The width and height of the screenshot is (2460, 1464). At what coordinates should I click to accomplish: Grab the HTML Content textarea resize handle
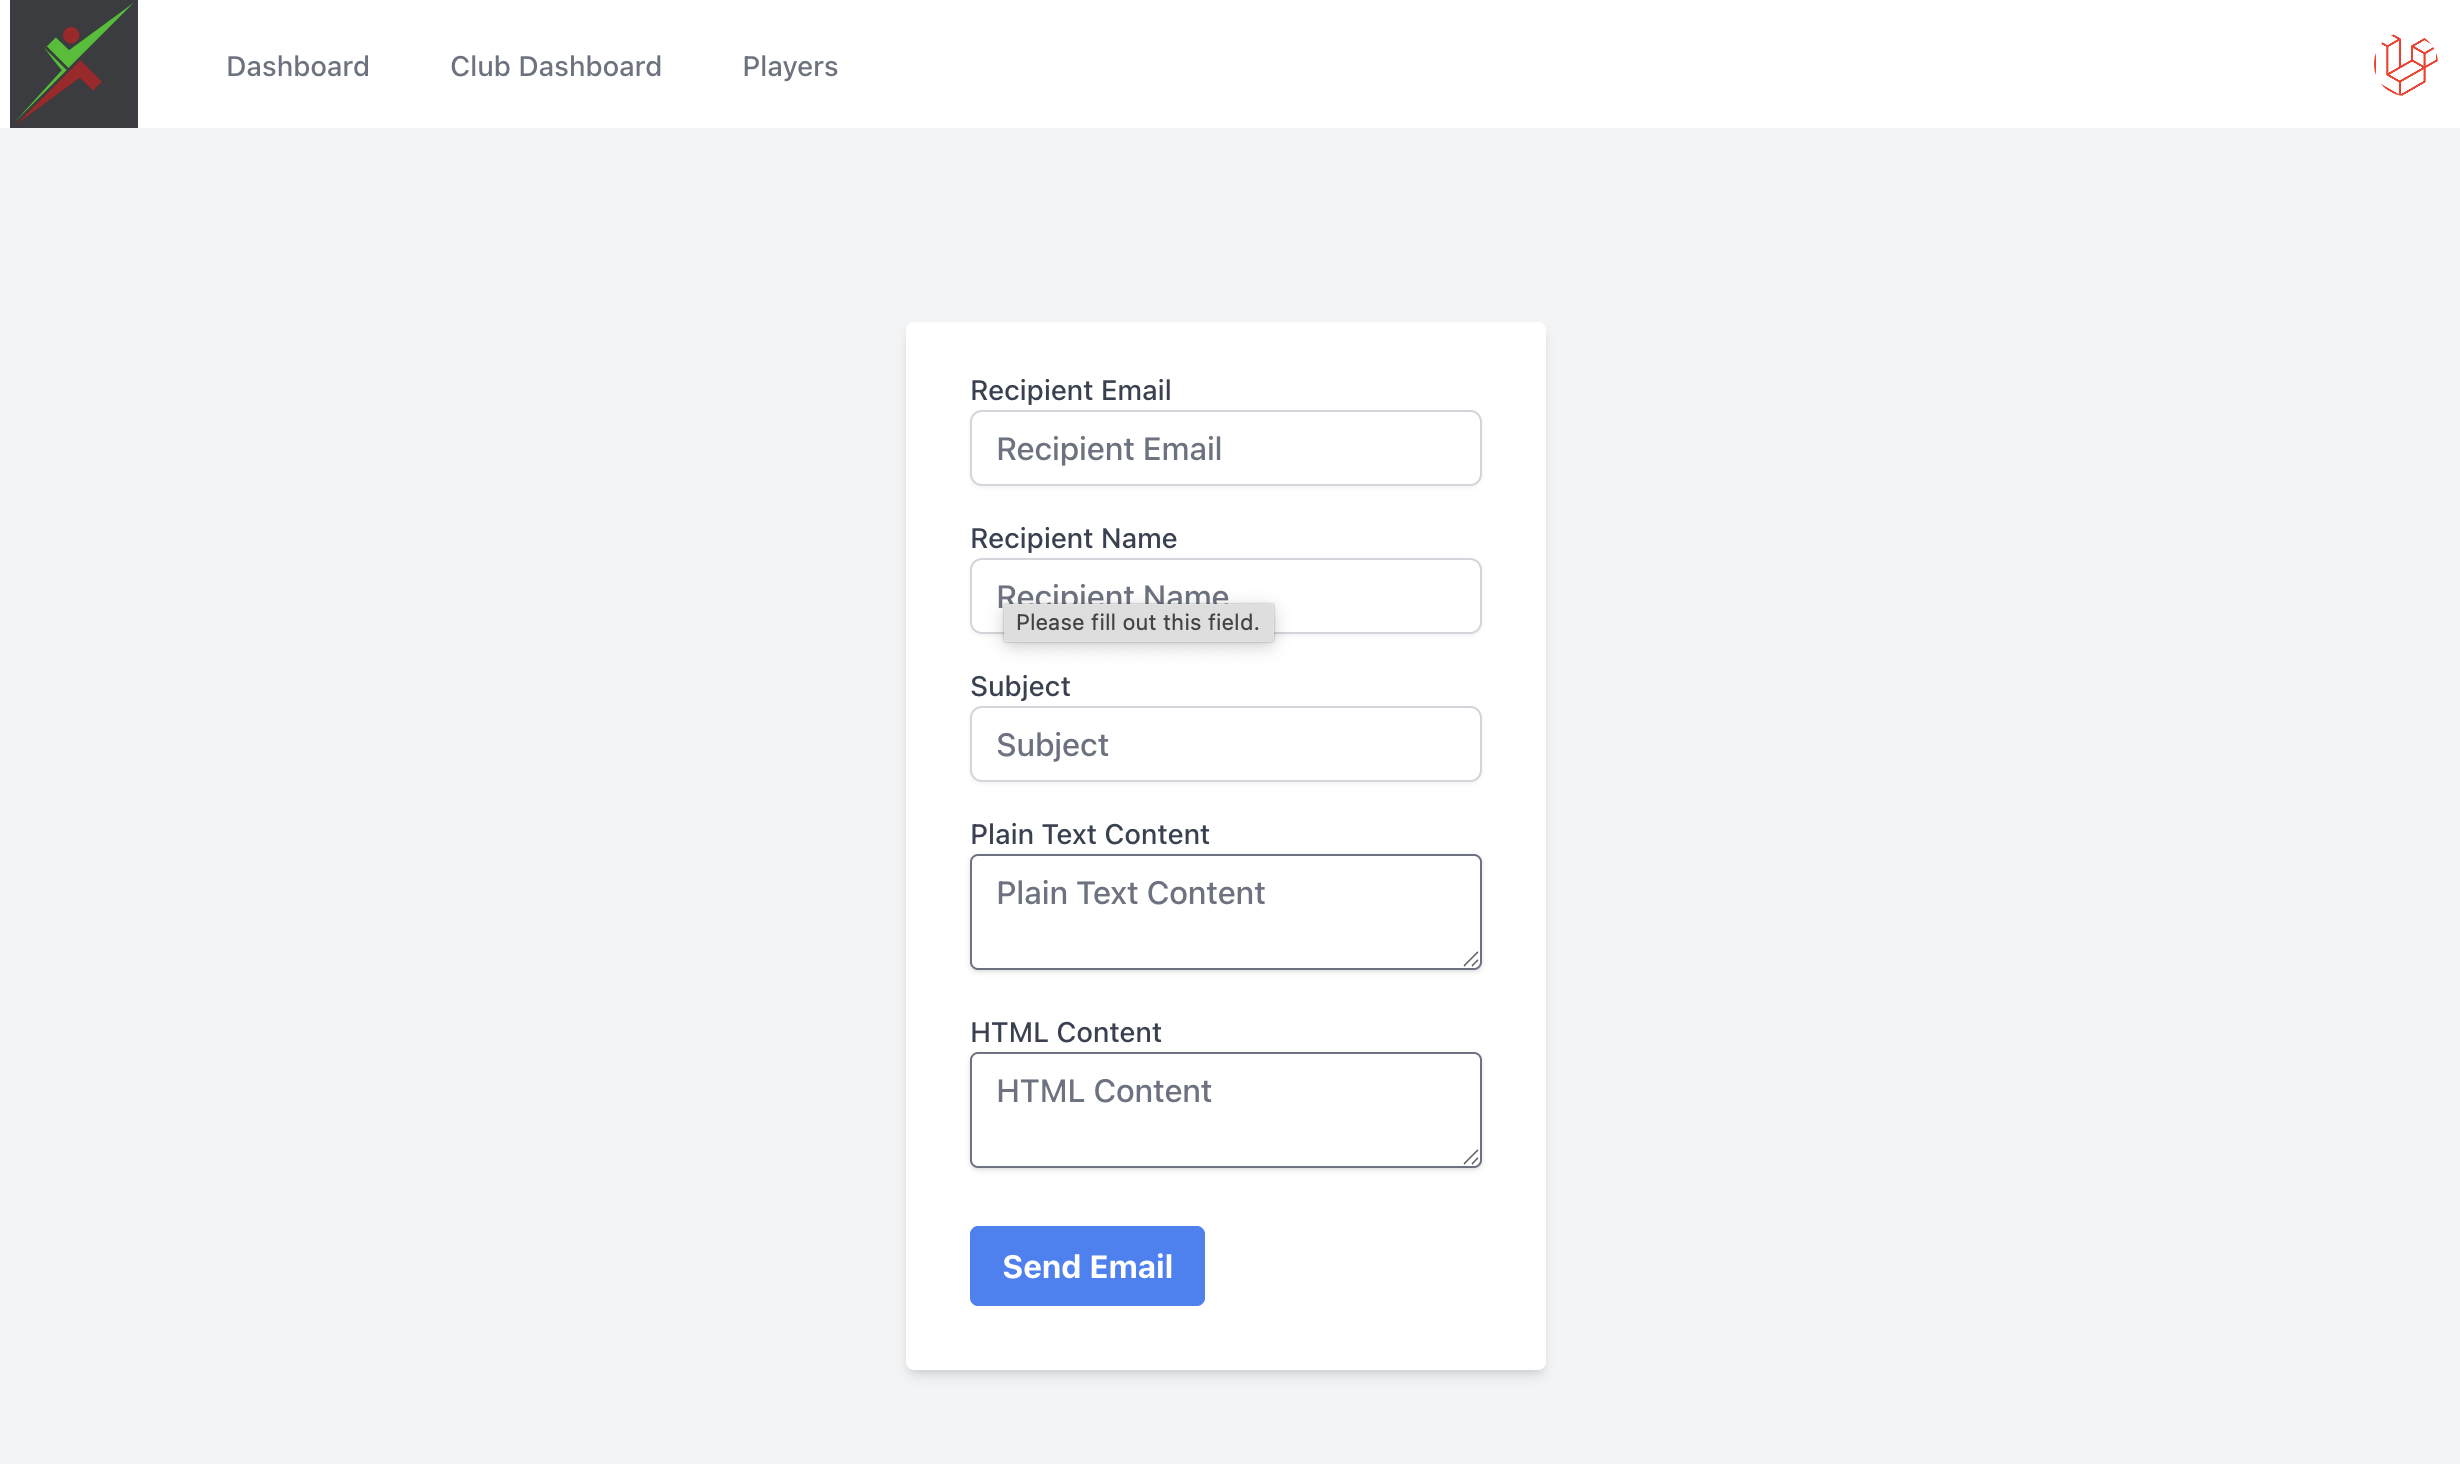click(1471, 1157)
